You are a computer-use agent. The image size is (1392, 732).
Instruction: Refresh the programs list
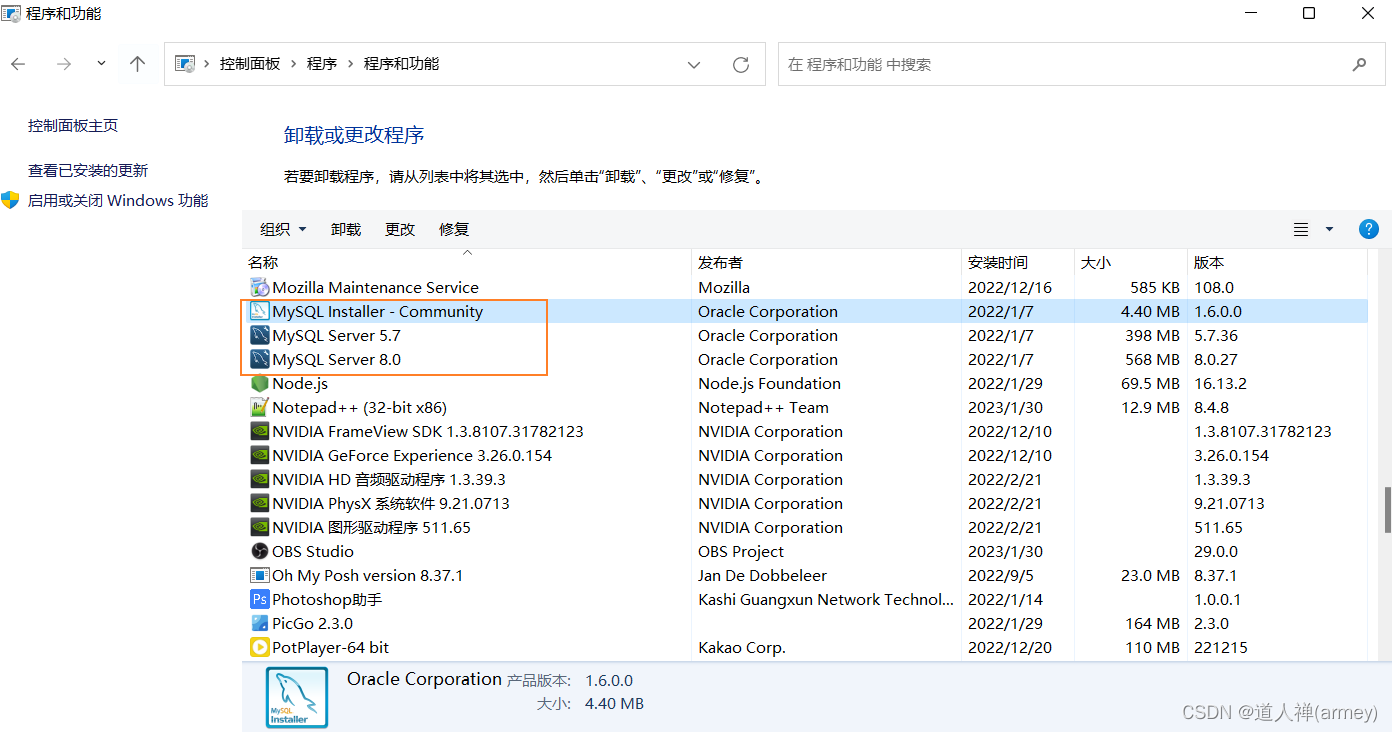pos(741,65)
